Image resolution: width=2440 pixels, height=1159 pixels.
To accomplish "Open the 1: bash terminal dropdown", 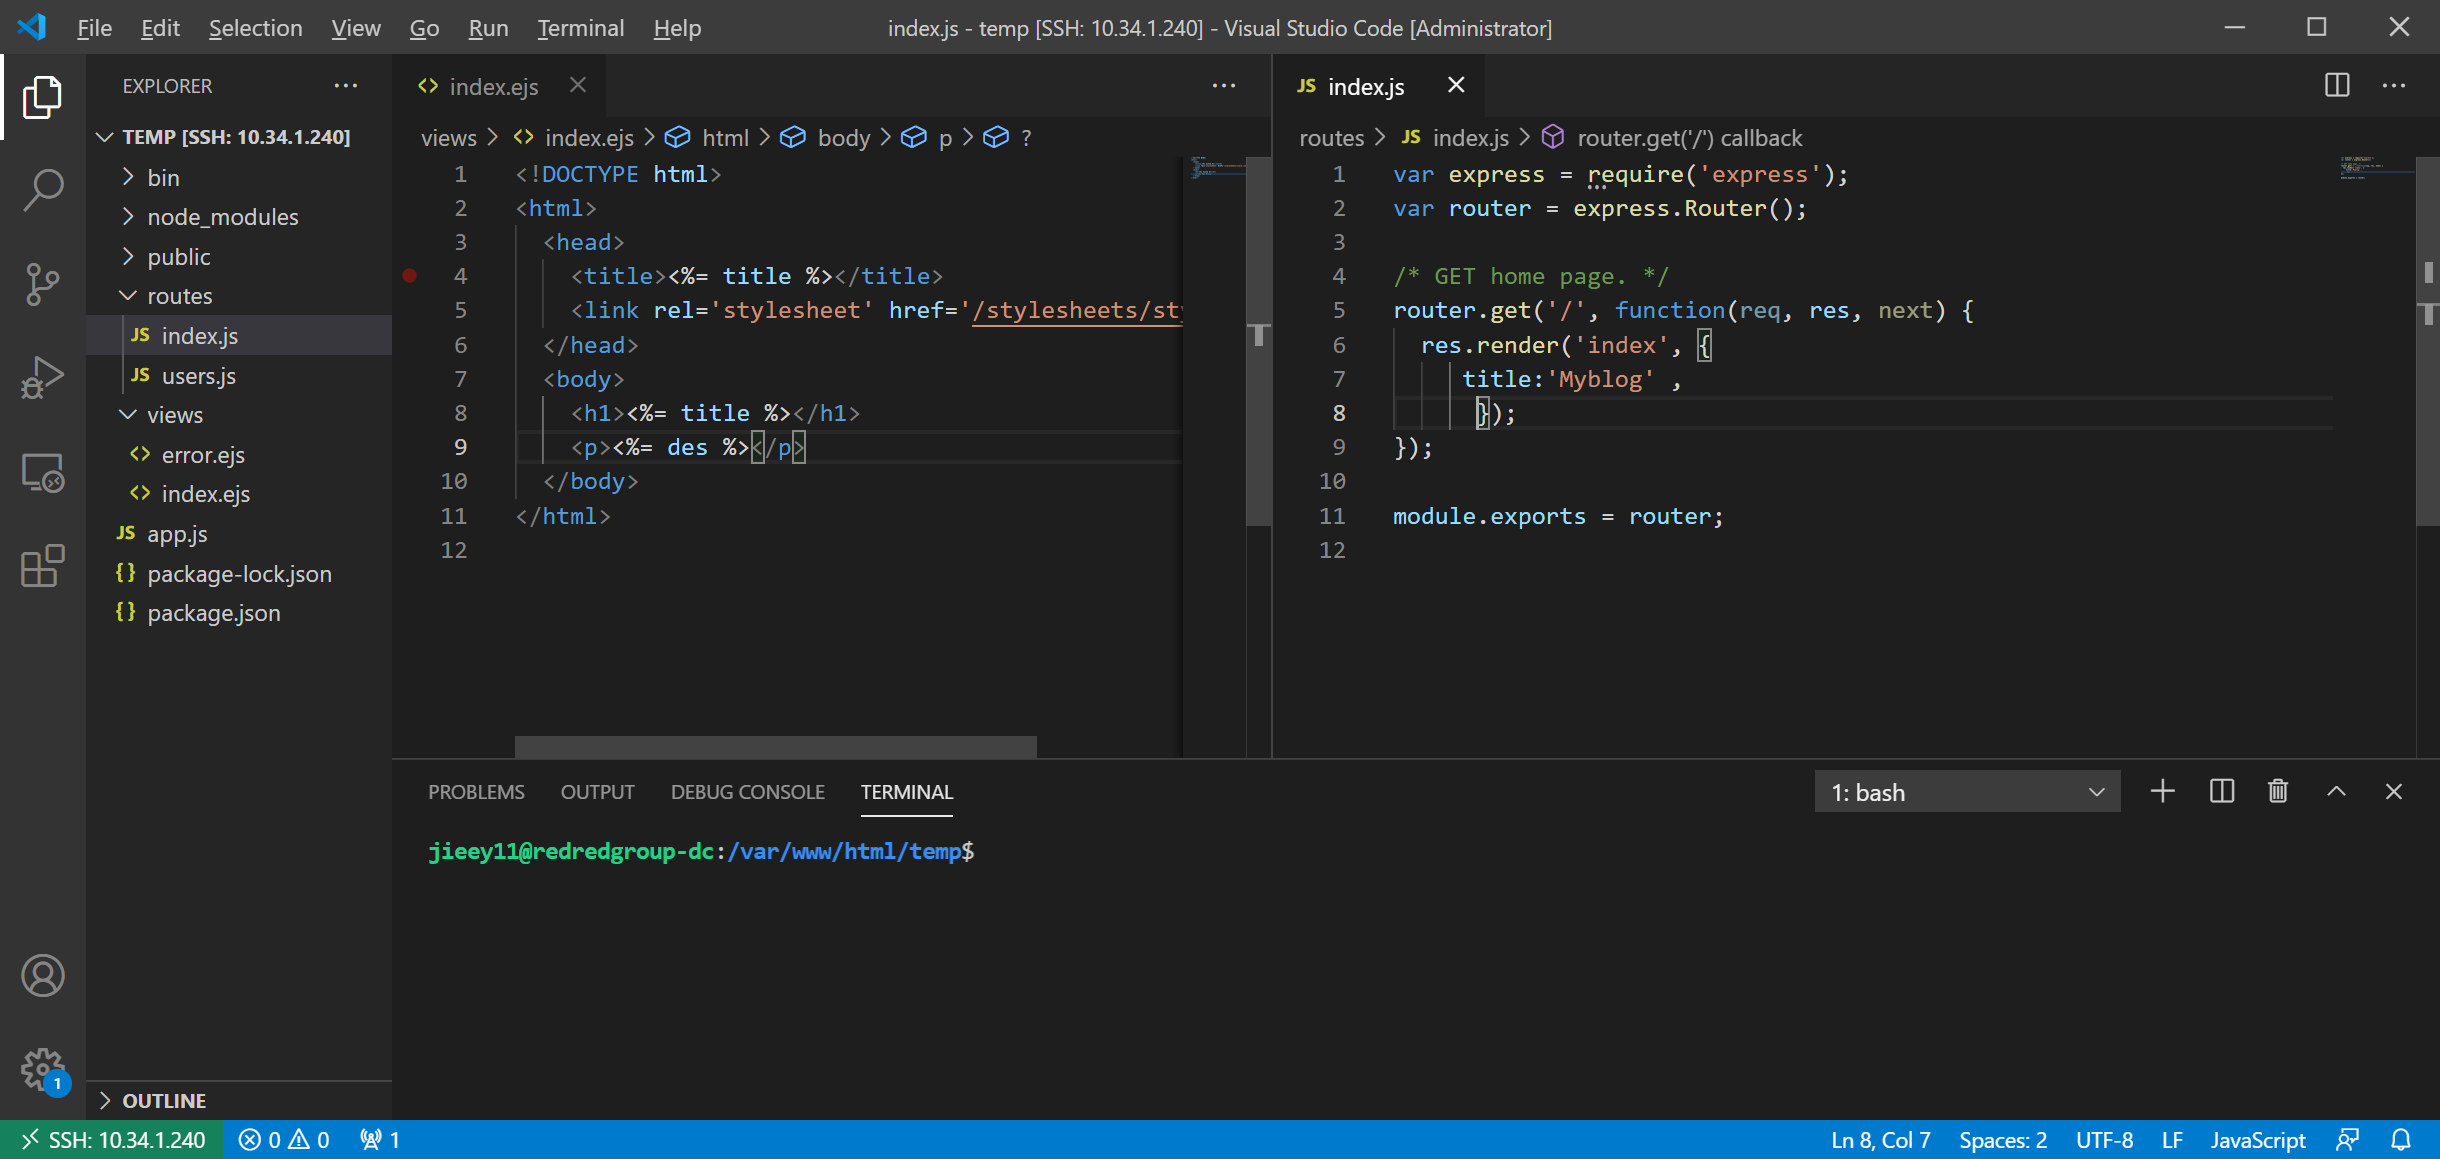I will [1966, 792].
